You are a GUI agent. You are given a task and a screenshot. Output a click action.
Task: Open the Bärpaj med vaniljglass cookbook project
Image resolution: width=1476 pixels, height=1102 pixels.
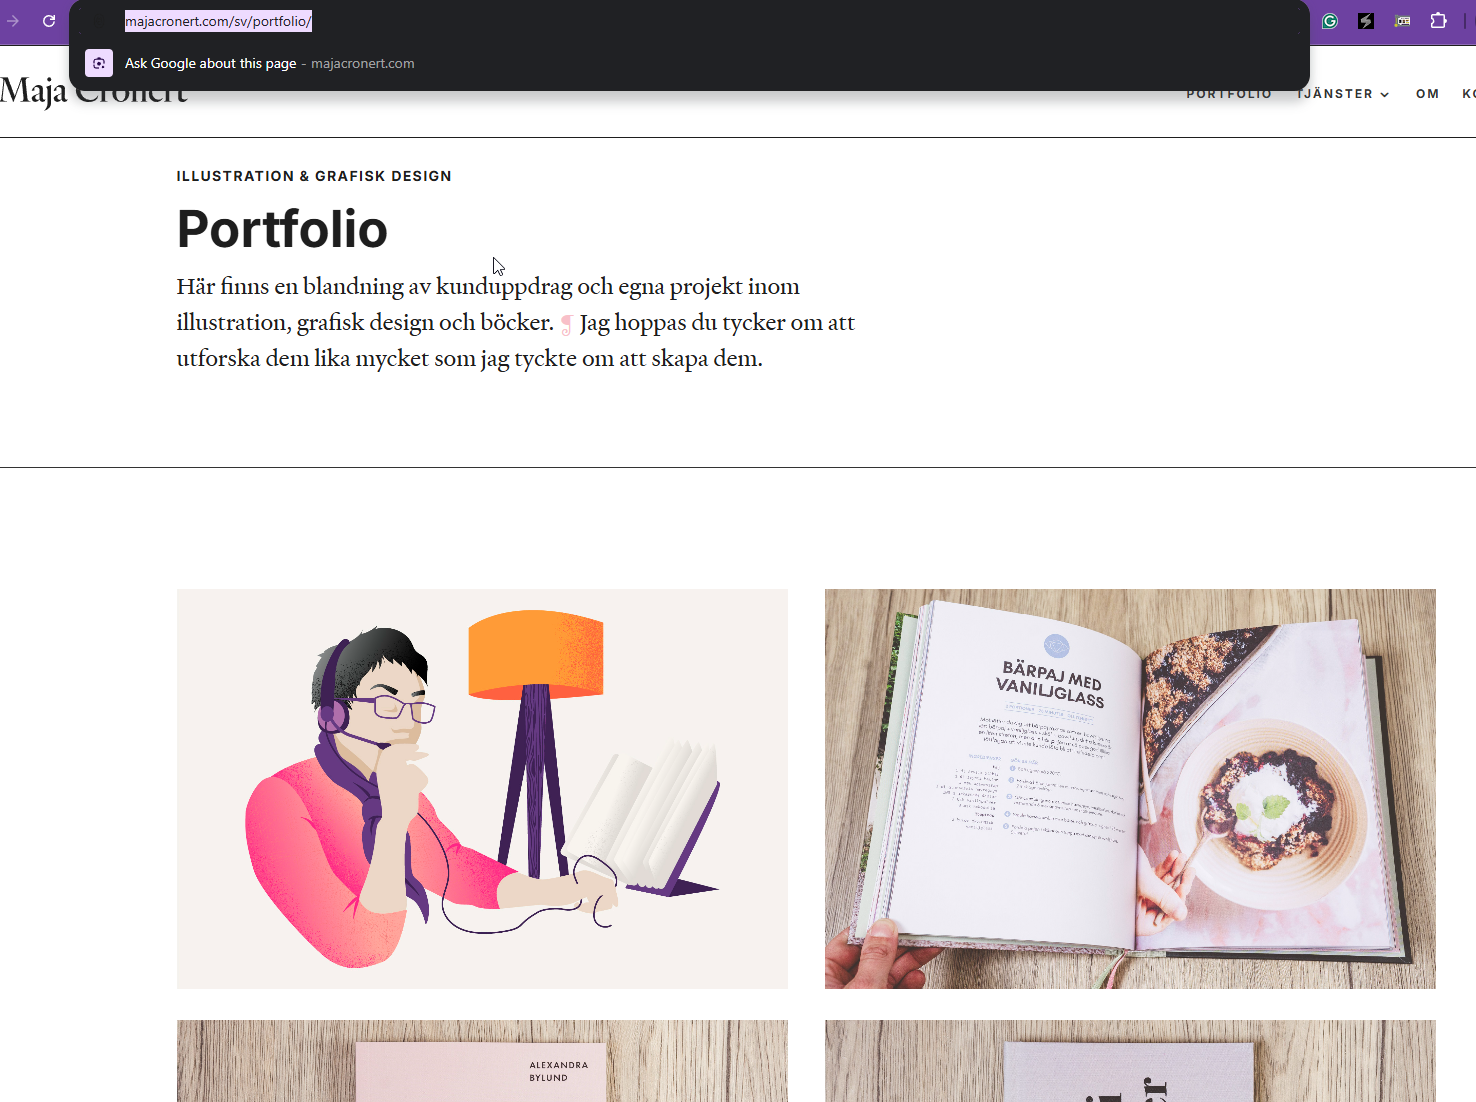1130,789
